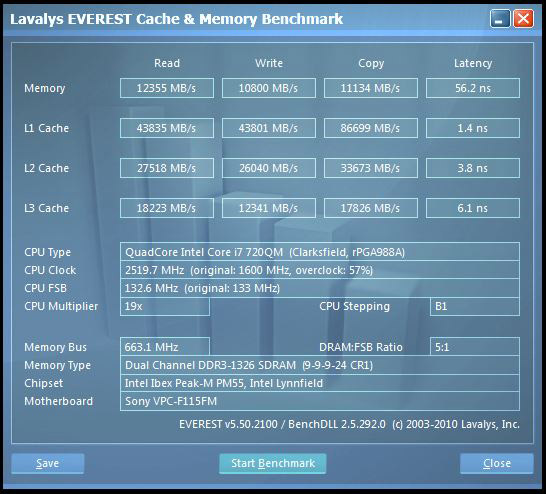
Task: Click the Write column header
Action: pyautogui.click(x=269, y=63)
